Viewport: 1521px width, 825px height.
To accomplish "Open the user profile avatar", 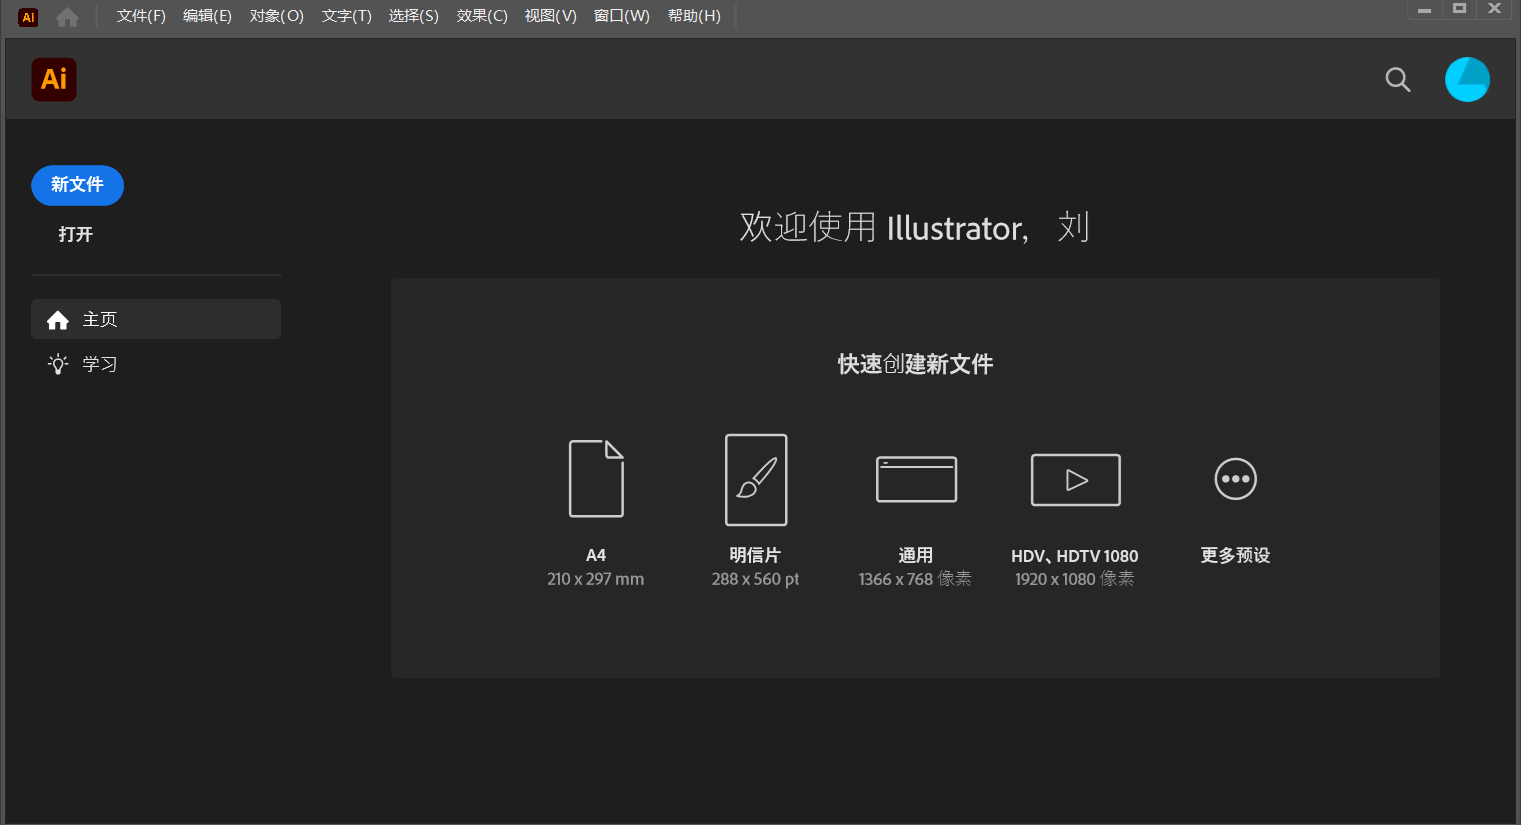I will (1467, 80).
